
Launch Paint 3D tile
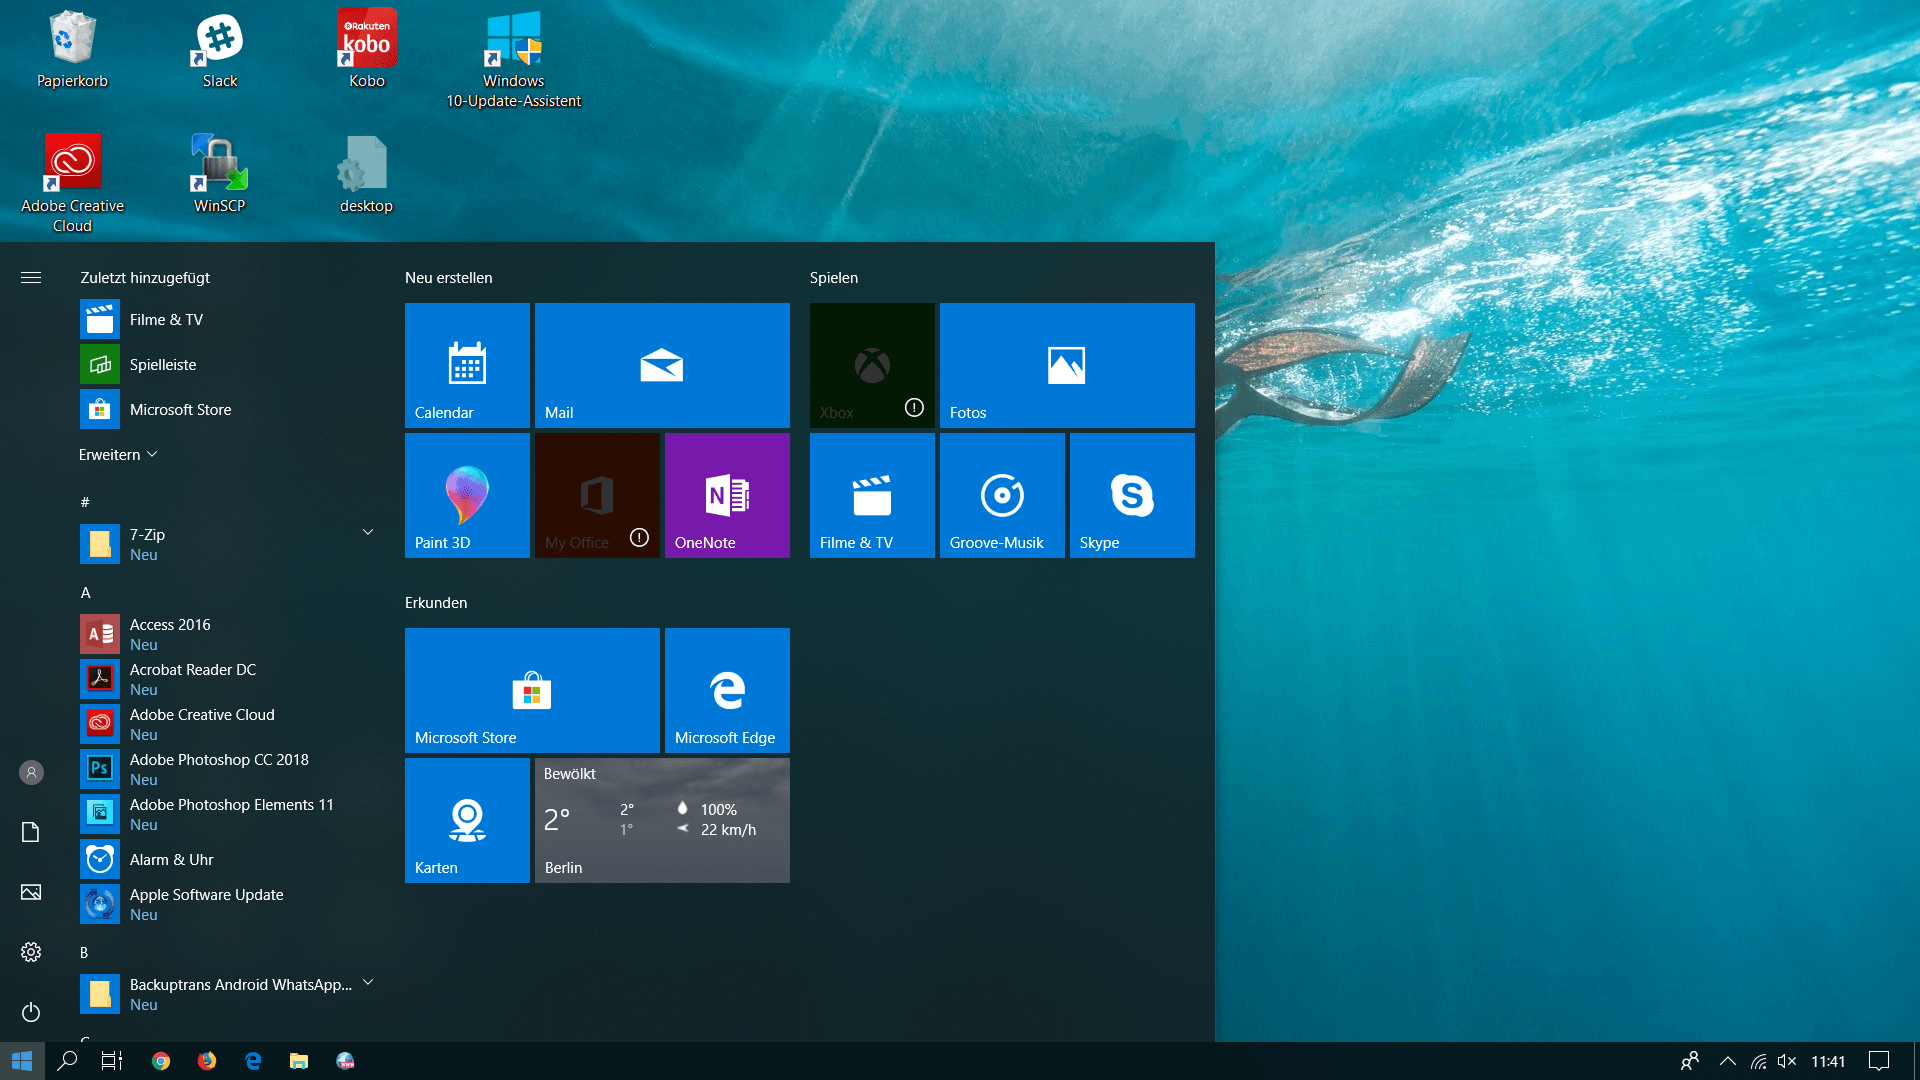467,495
